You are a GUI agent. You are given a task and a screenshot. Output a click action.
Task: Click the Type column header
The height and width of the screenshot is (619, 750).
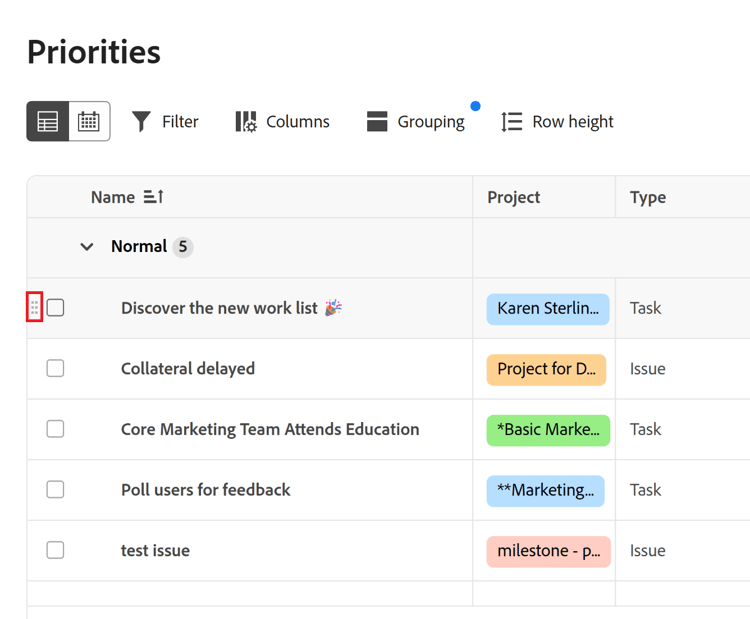[x=648, y=197]
